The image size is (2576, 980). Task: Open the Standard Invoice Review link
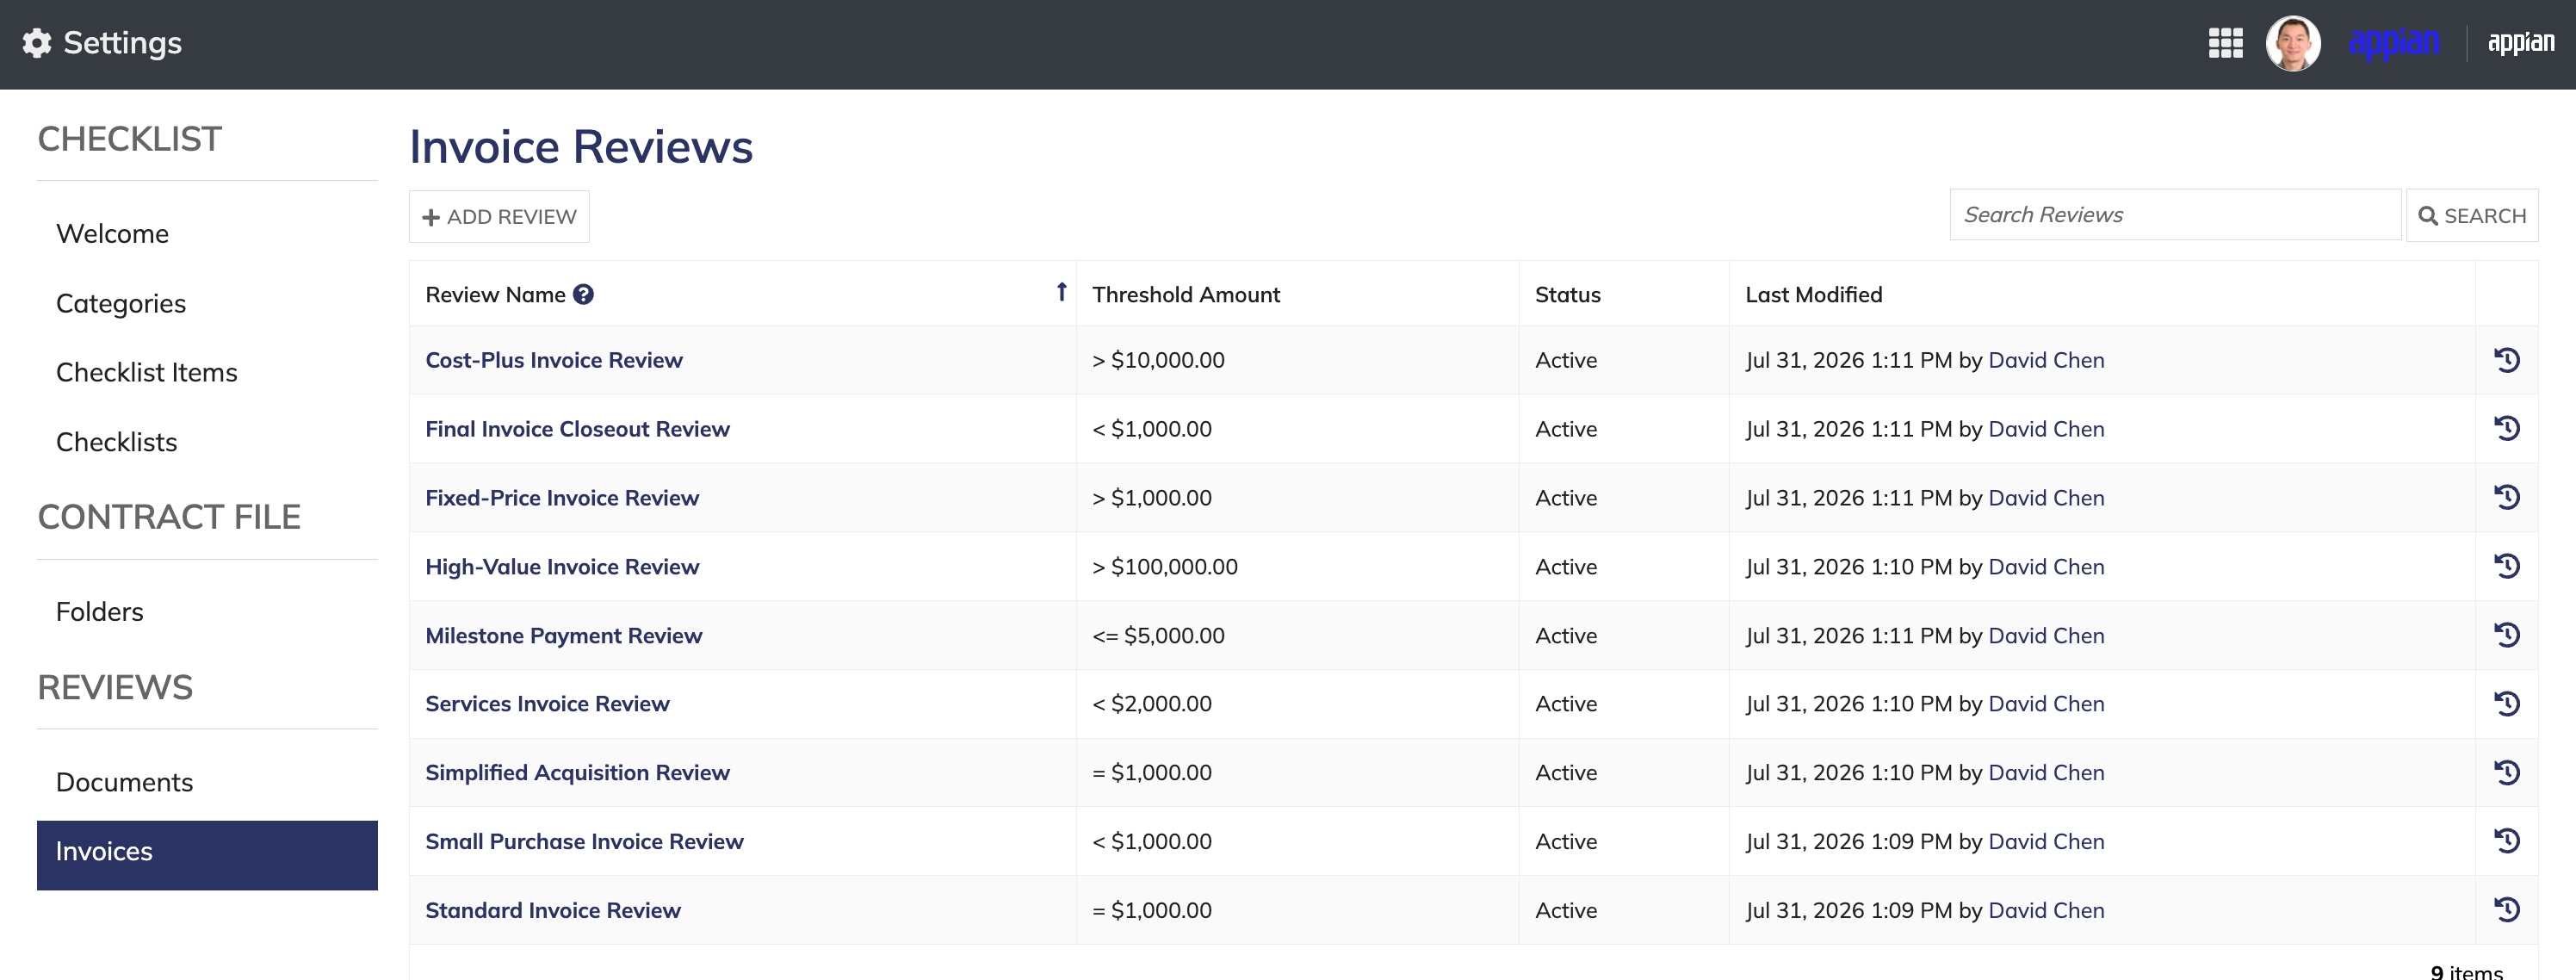[553, 911]
